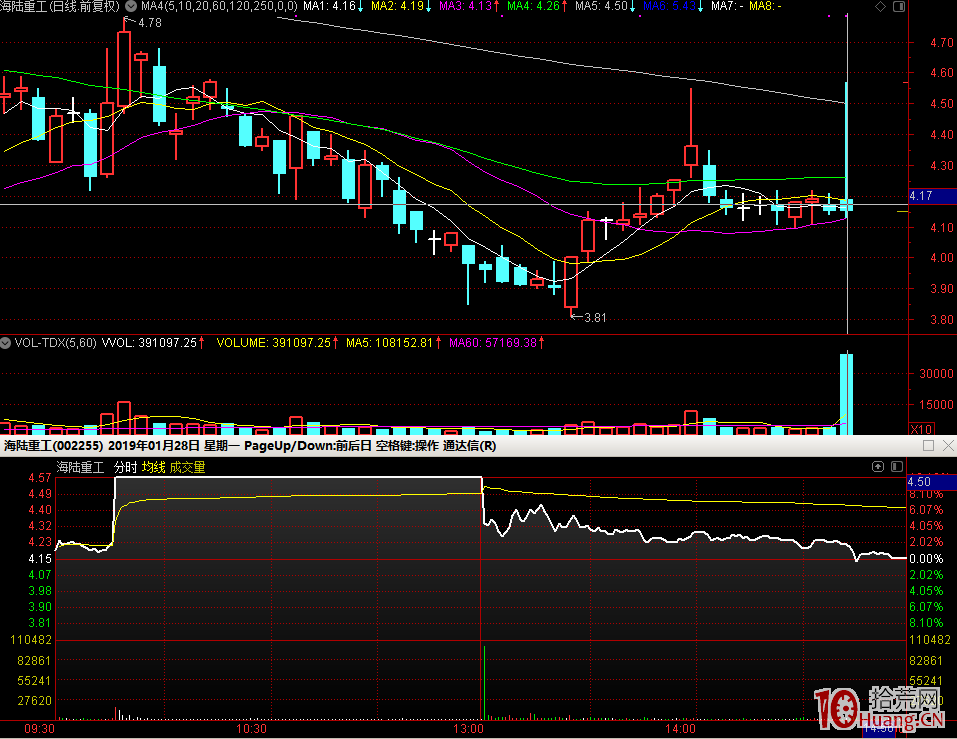Screen dimensions: 957x739
Task: Close the intraday popup window
Action: (x=946, y=445)
